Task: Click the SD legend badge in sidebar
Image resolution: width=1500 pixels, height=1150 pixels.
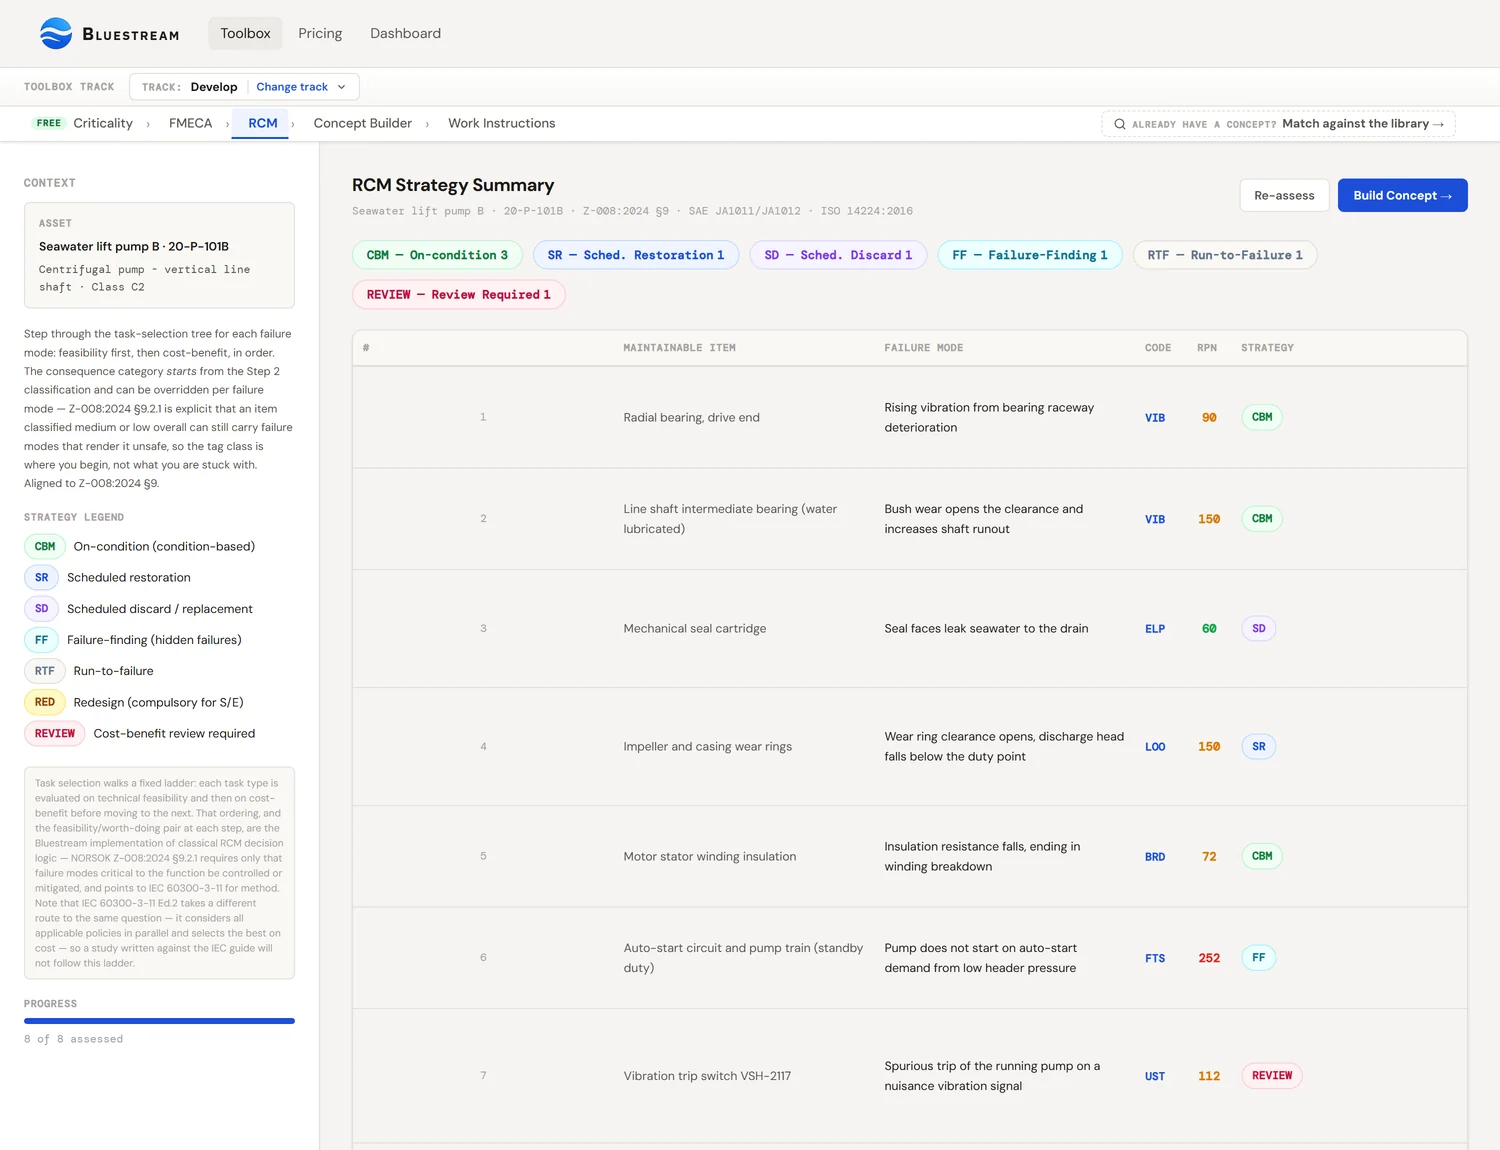Action: click(41, 608)
